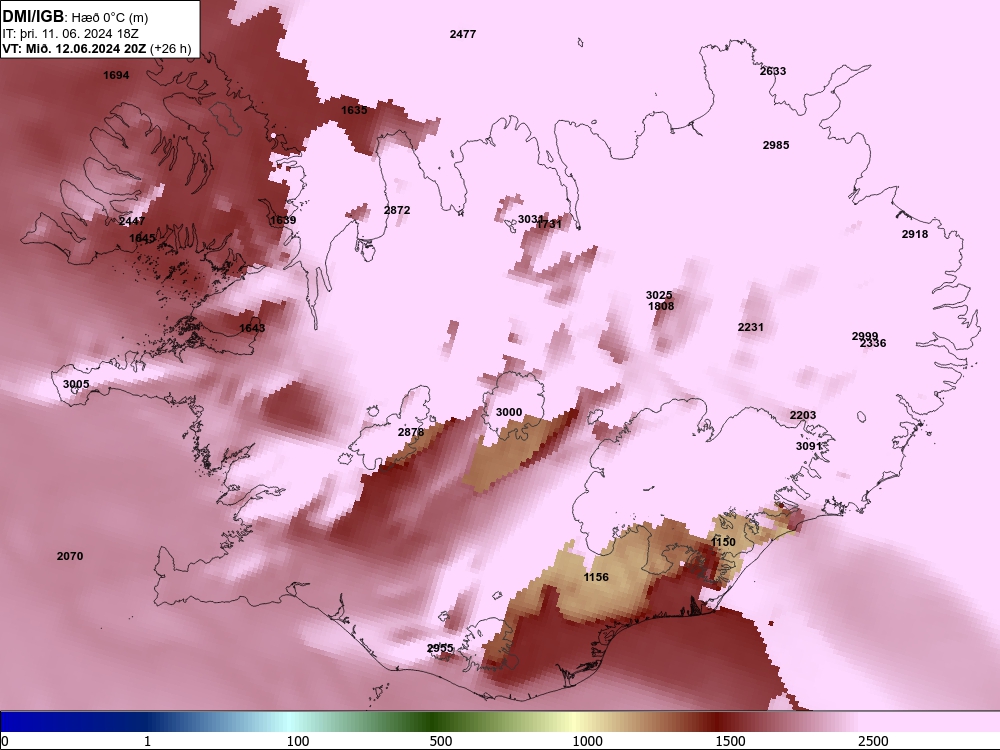Select the 100 tick on the legend
Viewport: 1000px width, 750px height.
click(298, 741)
